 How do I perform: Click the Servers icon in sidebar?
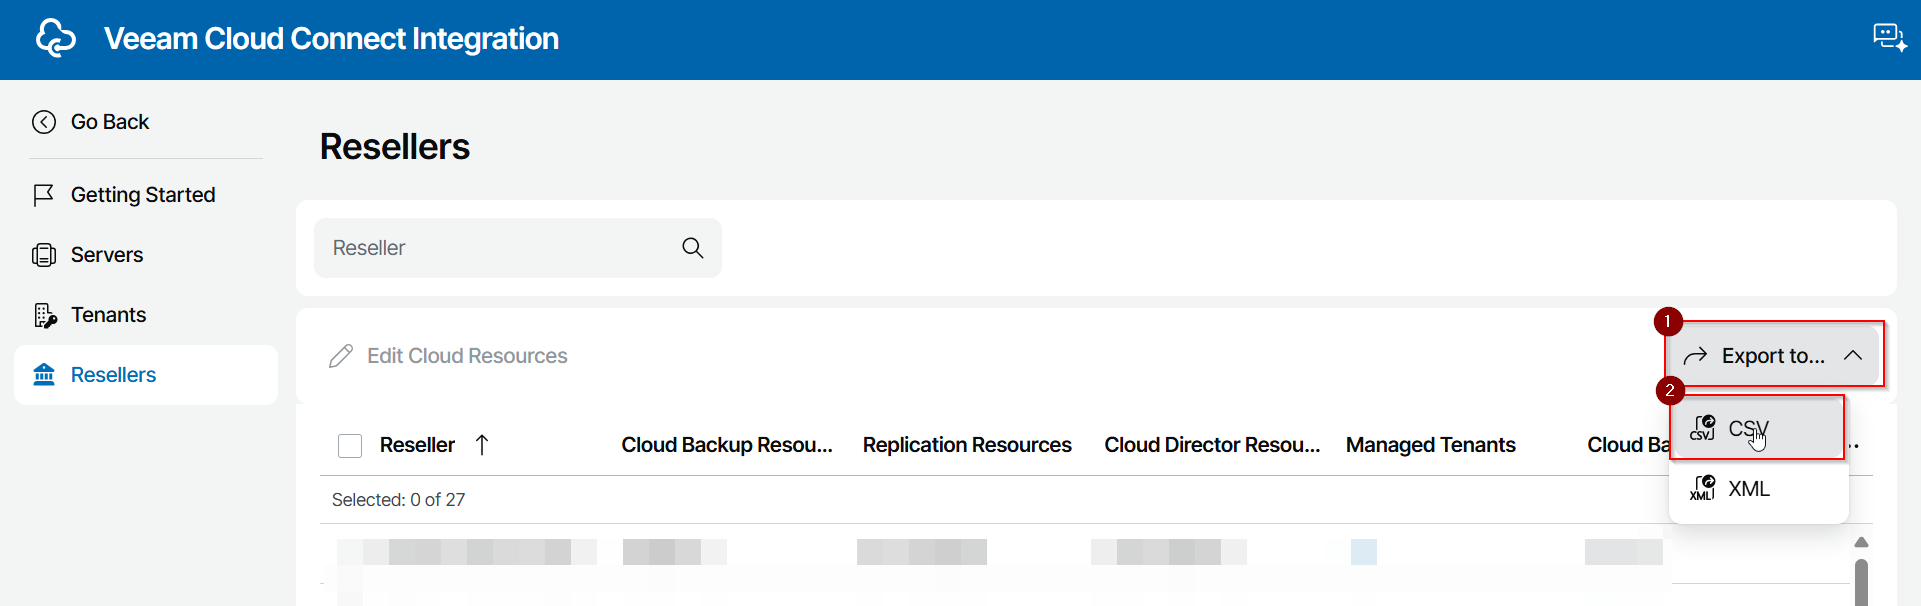(44, 255)
